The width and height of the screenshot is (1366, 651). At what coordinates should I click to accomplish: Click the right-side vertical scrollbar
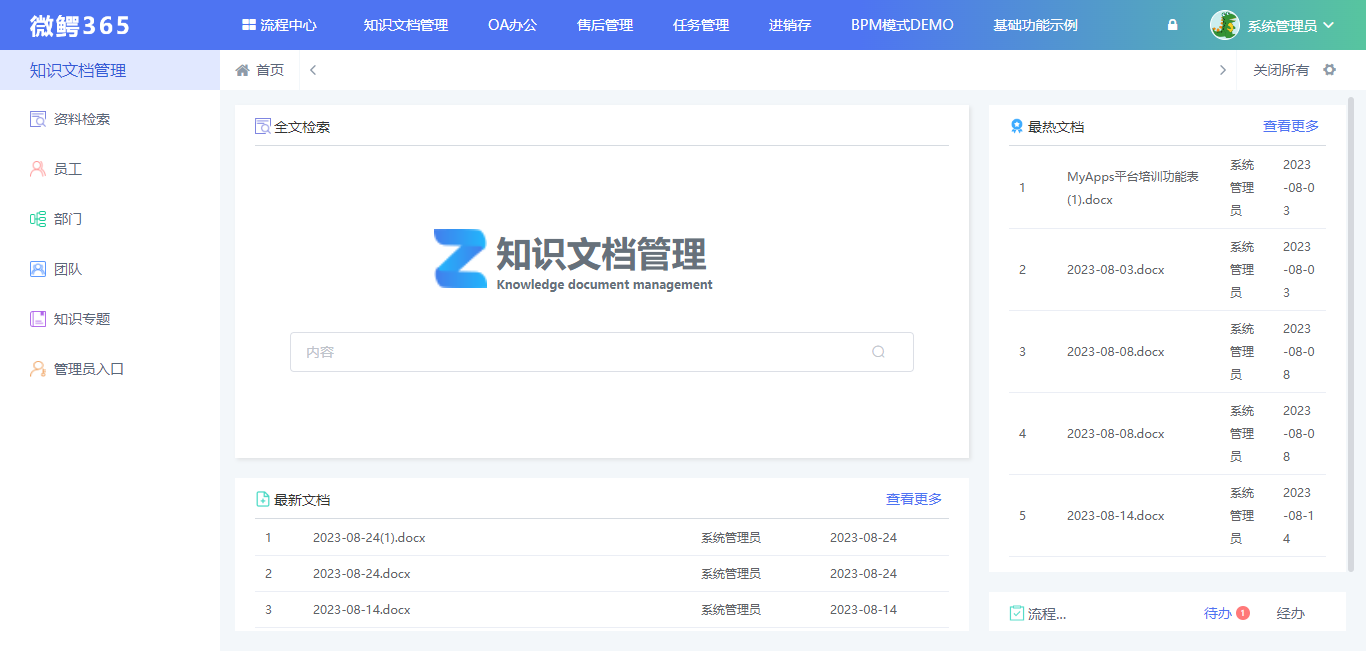click(1351, 333)
